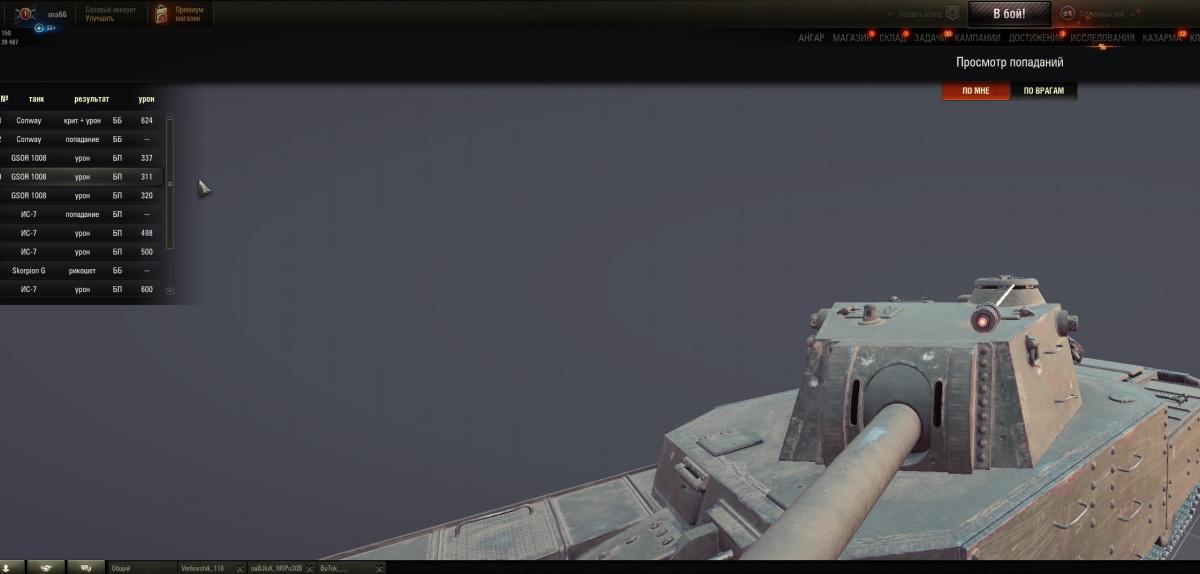
Task: Click hits list scrollbar down arrow
Action: coord(169,291)
